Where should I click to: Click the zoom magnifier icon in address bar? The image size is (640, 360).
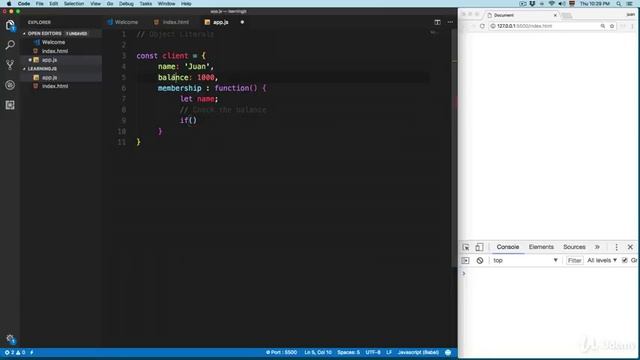pos(602,26)
